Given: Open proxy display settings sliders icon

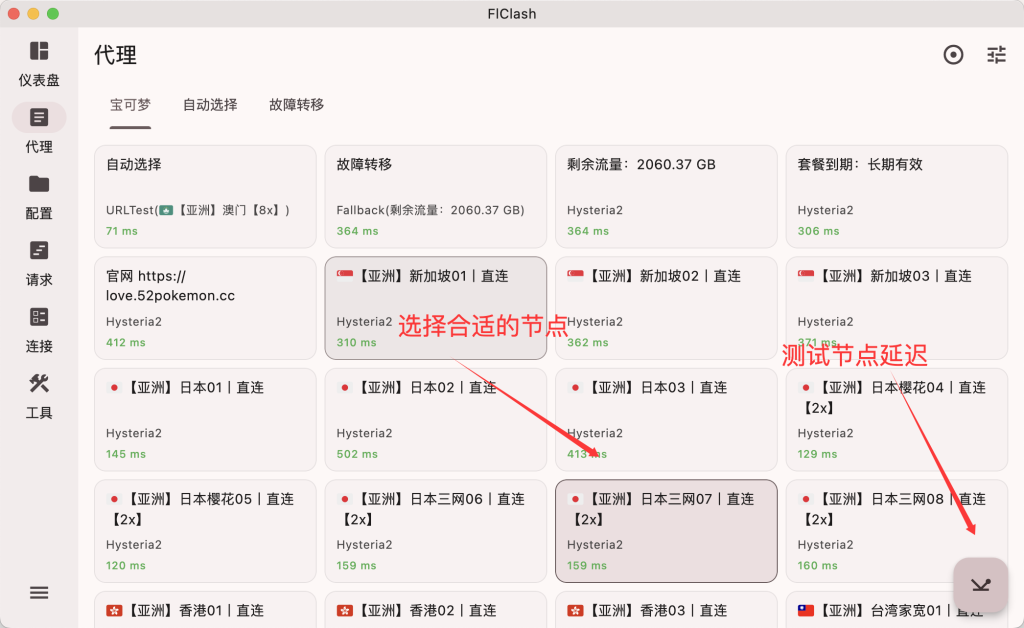Looking at the screenshot, I should [x=997, y=55].
